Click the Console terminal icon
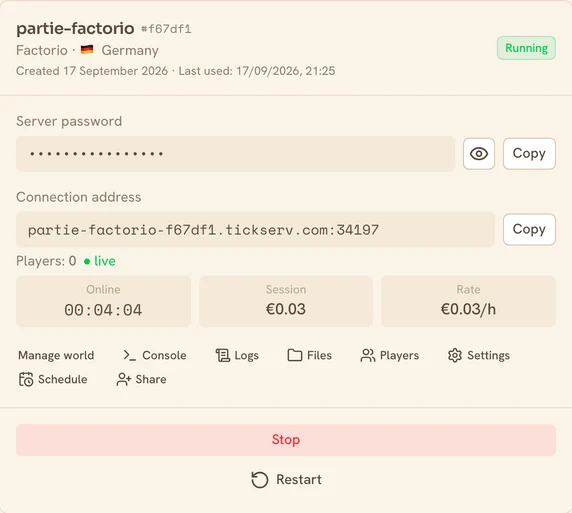The image size is (572, 513). pos(129,355)
